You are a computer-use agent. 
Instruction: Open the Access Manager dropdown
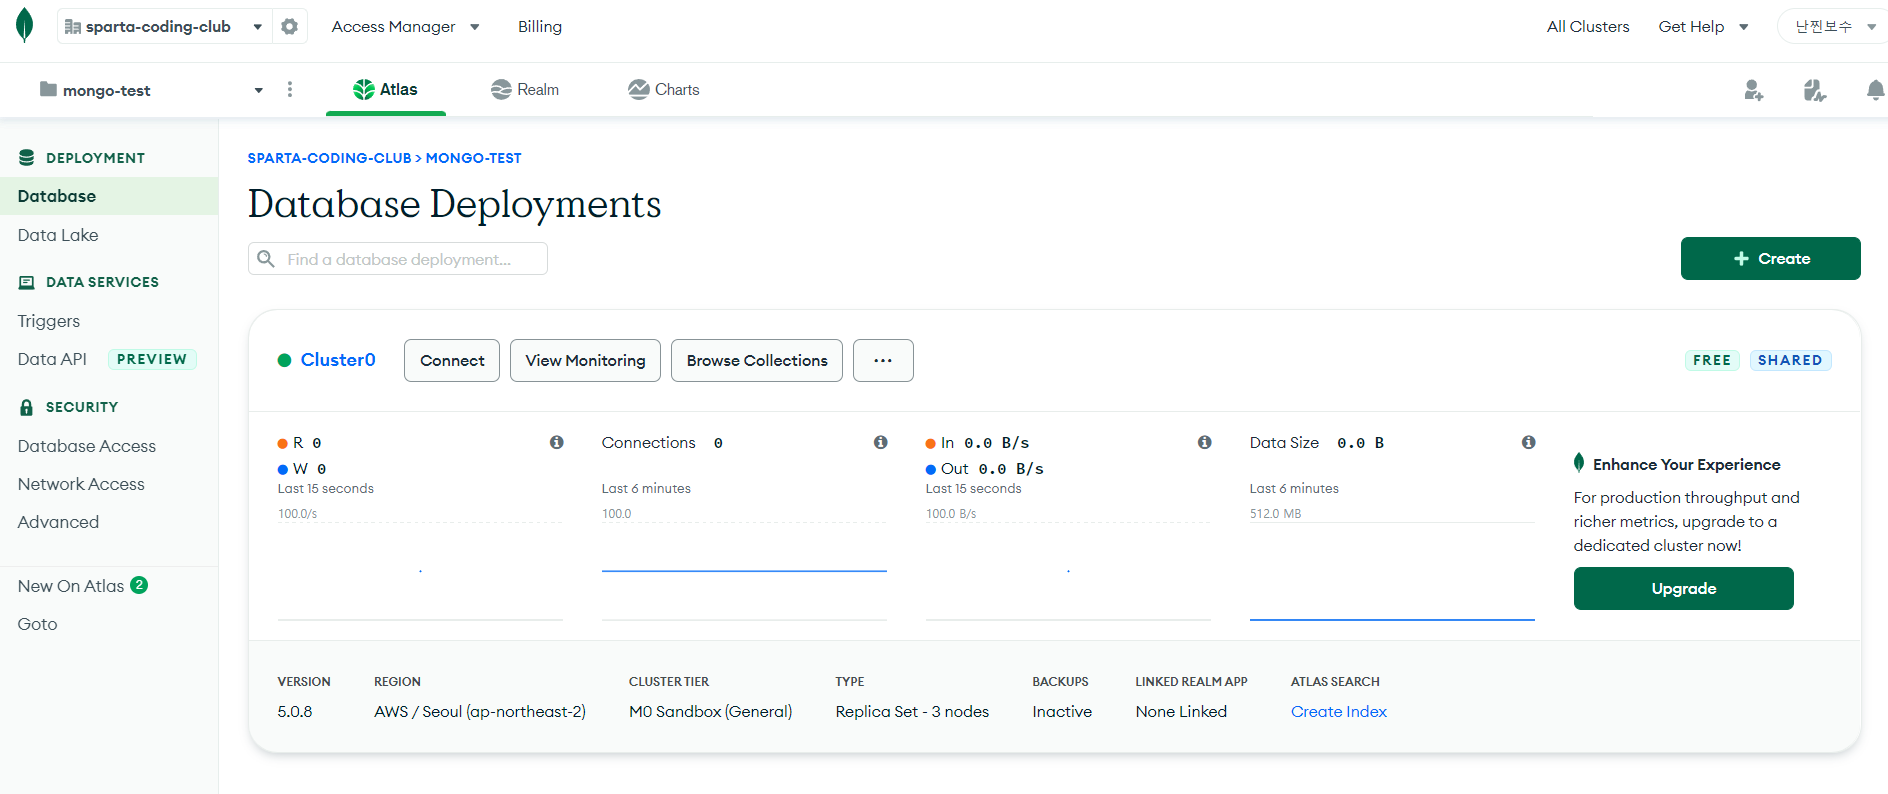[x=406, y=27]
